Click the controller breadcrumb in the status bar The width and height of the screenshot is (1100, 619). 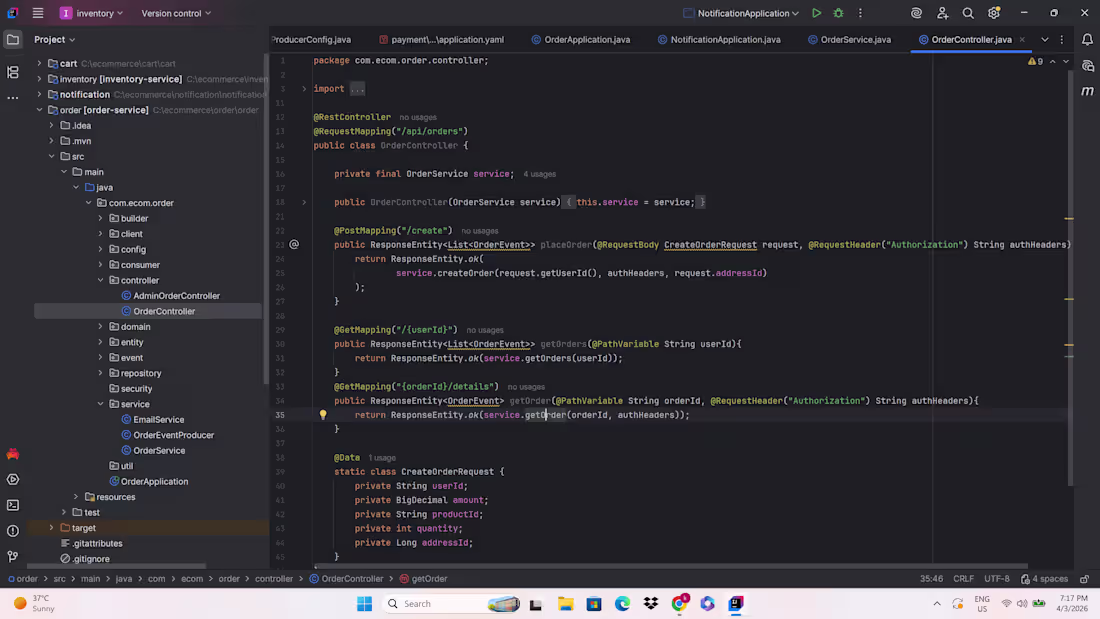pos(275,578)
